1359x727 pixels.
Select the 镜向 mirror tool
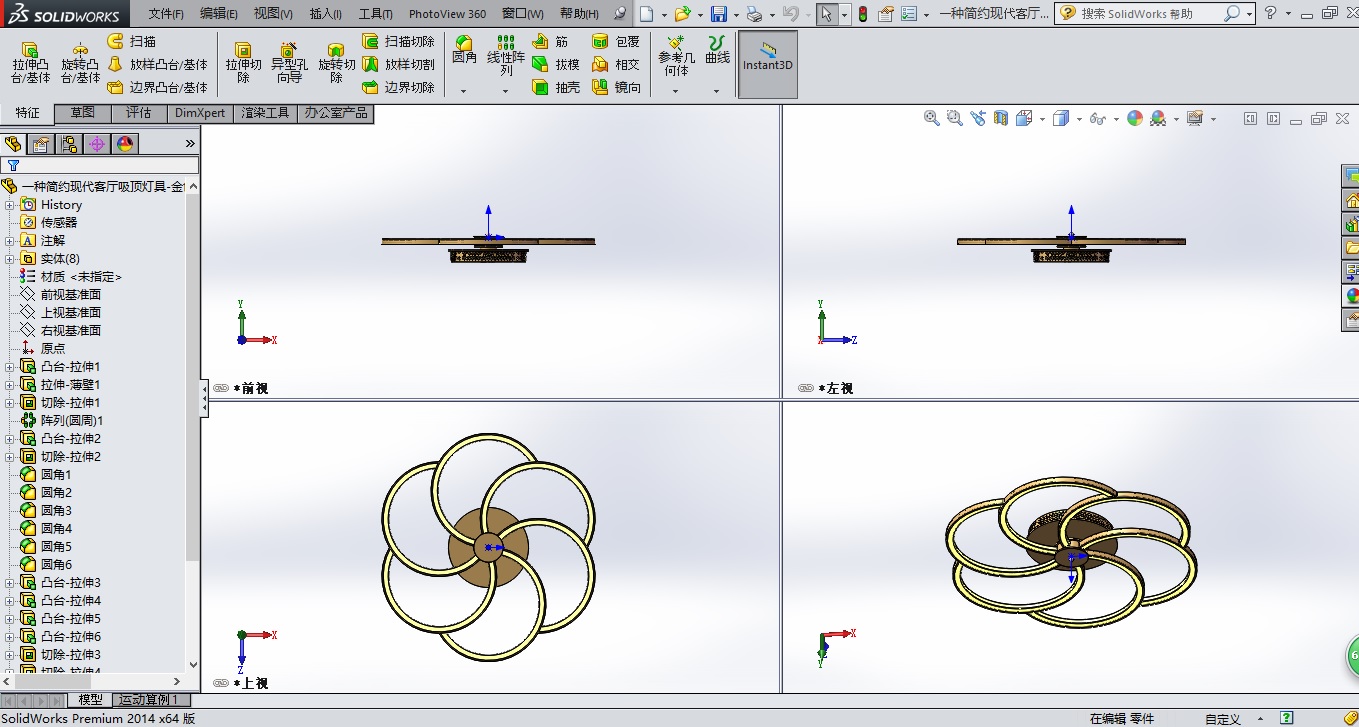point(616,87)
